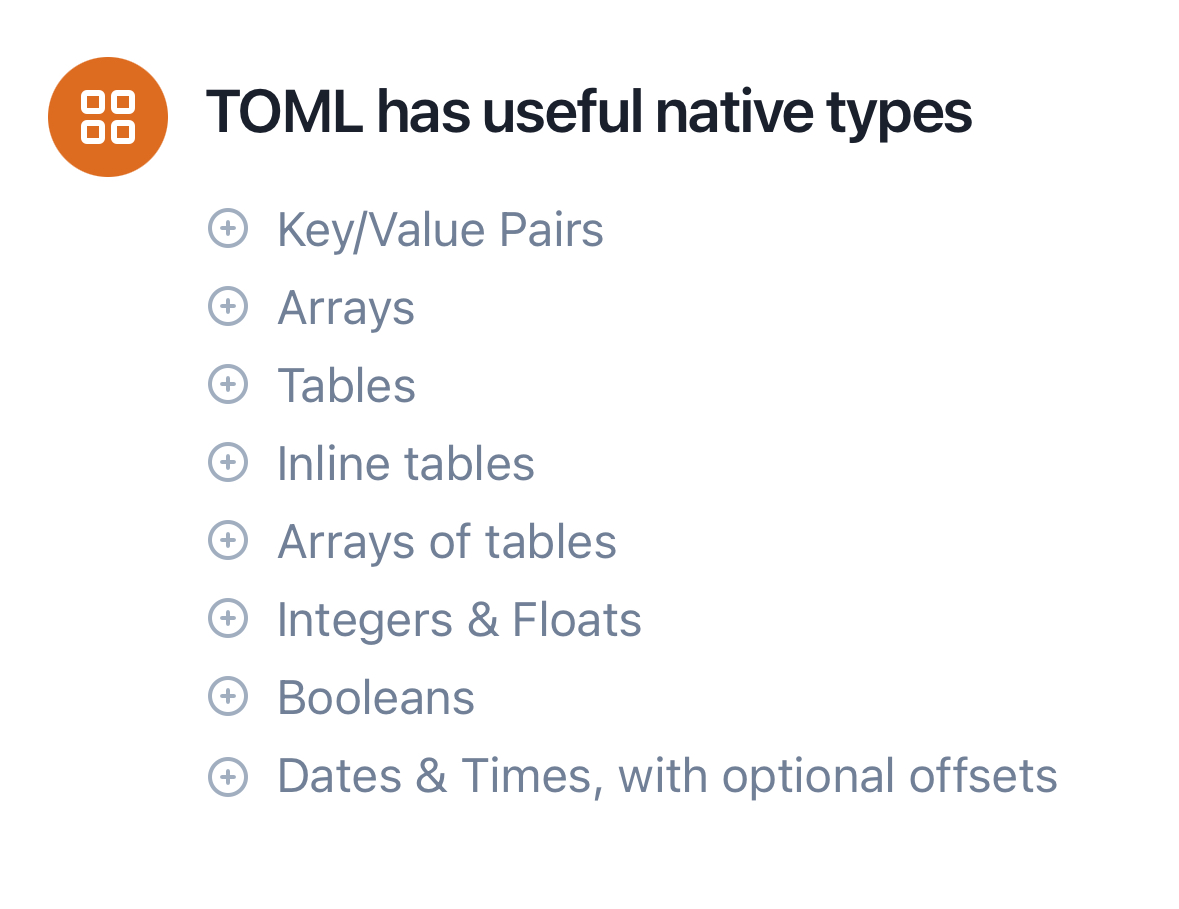
Task: Click the plus circle icon beside Booleans
Action: tap(228, 696)
